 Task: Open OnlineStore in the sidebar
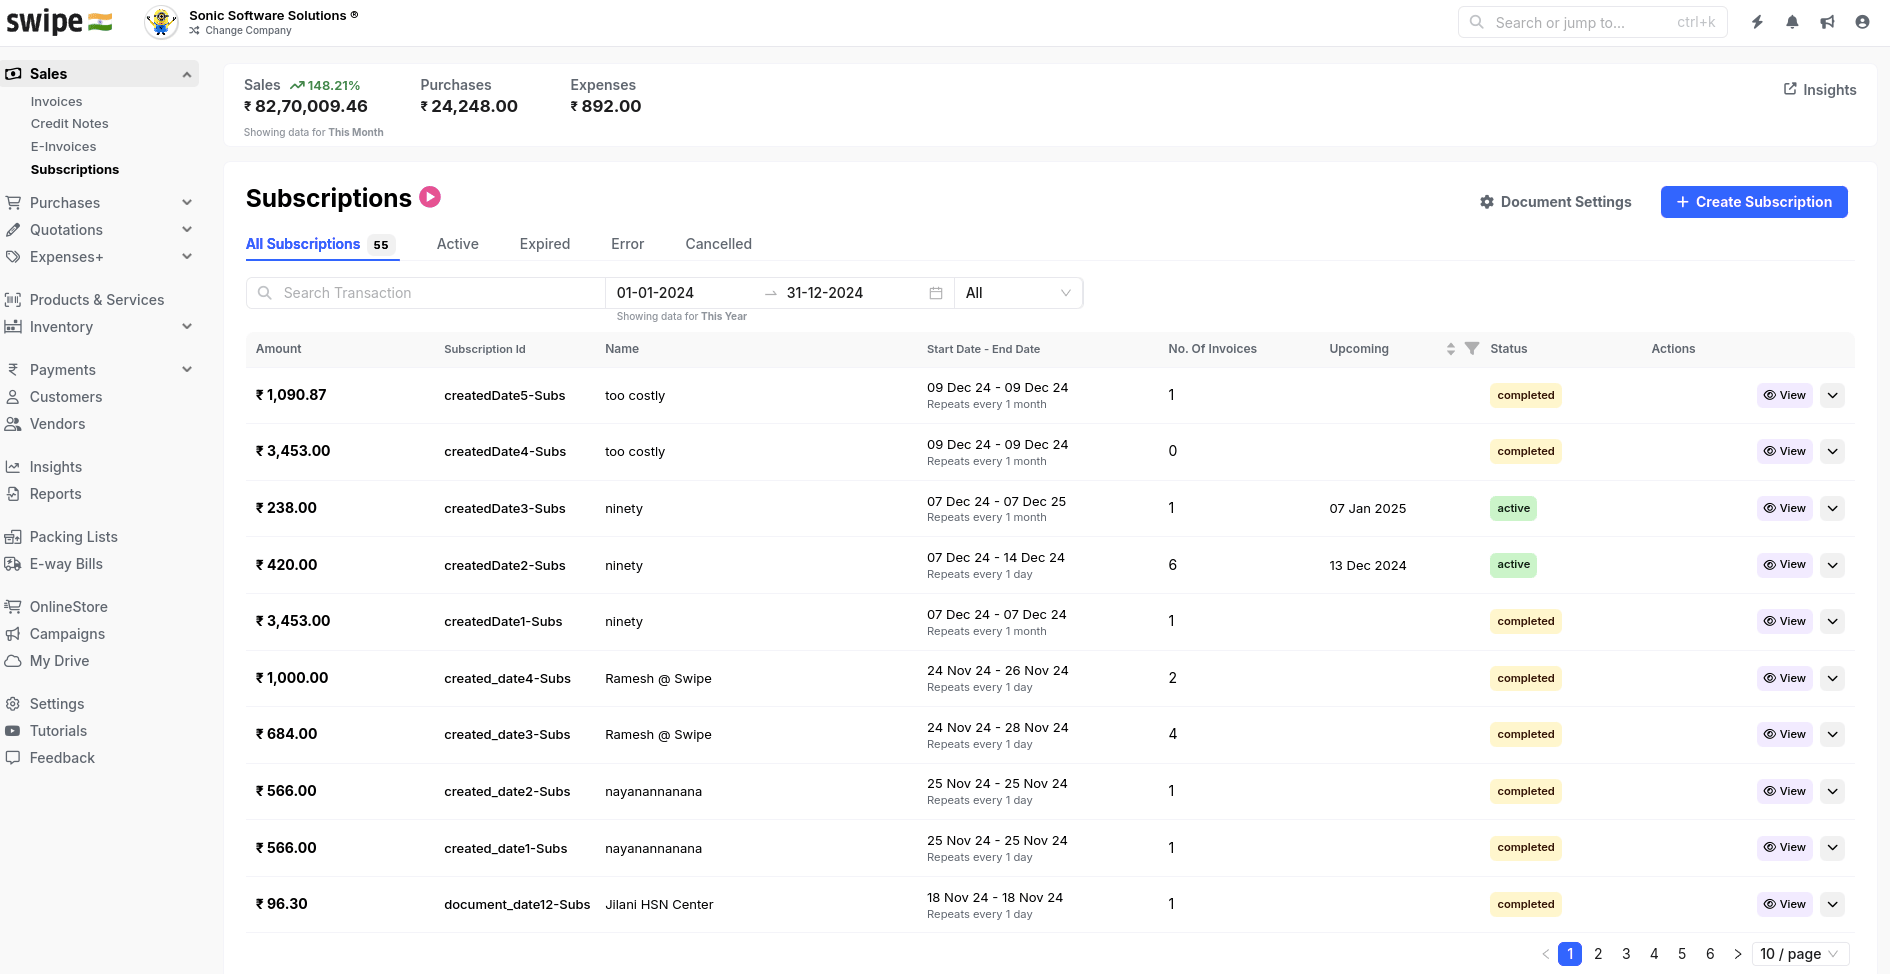tap(69, 607)
